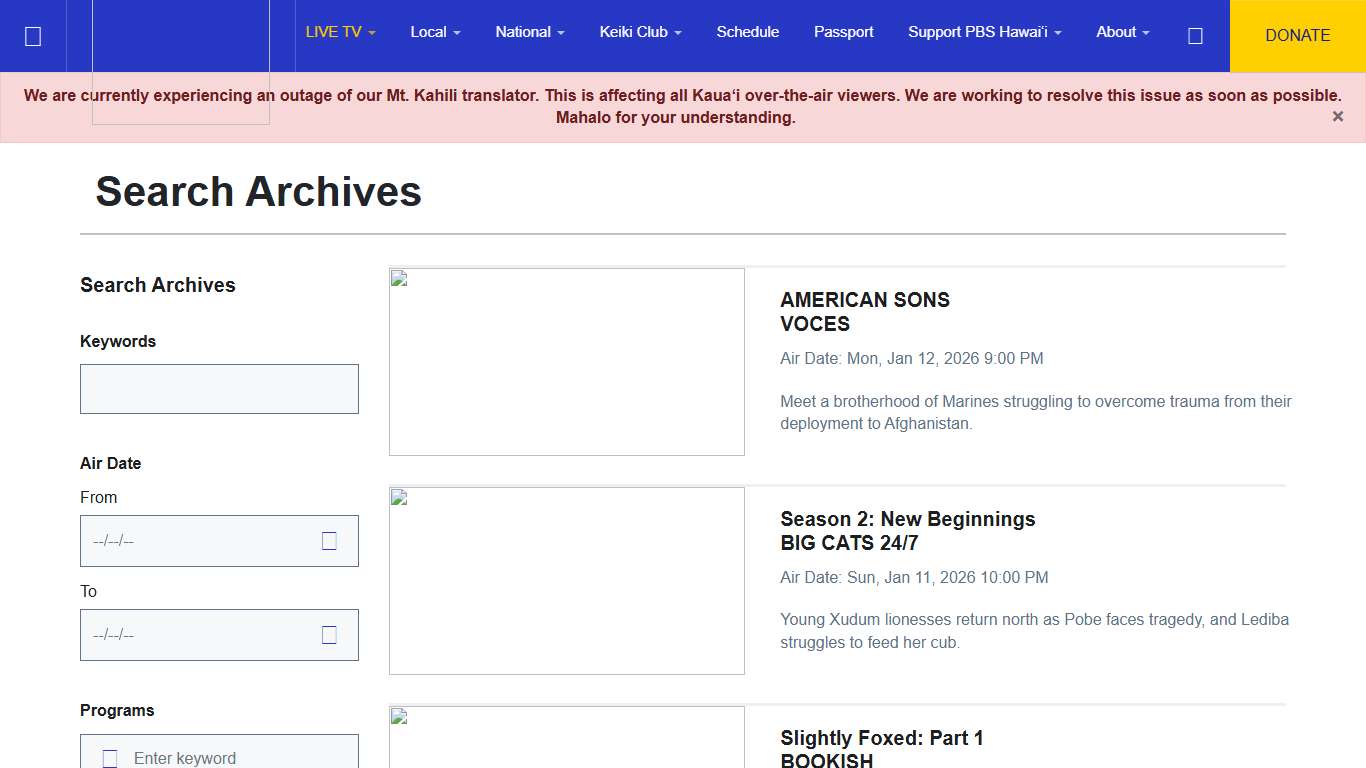Viewport: 1366px width, 768px height.
Task: Open the National dropdown menu
Action: pyautogui.click(x=530, y=32)
